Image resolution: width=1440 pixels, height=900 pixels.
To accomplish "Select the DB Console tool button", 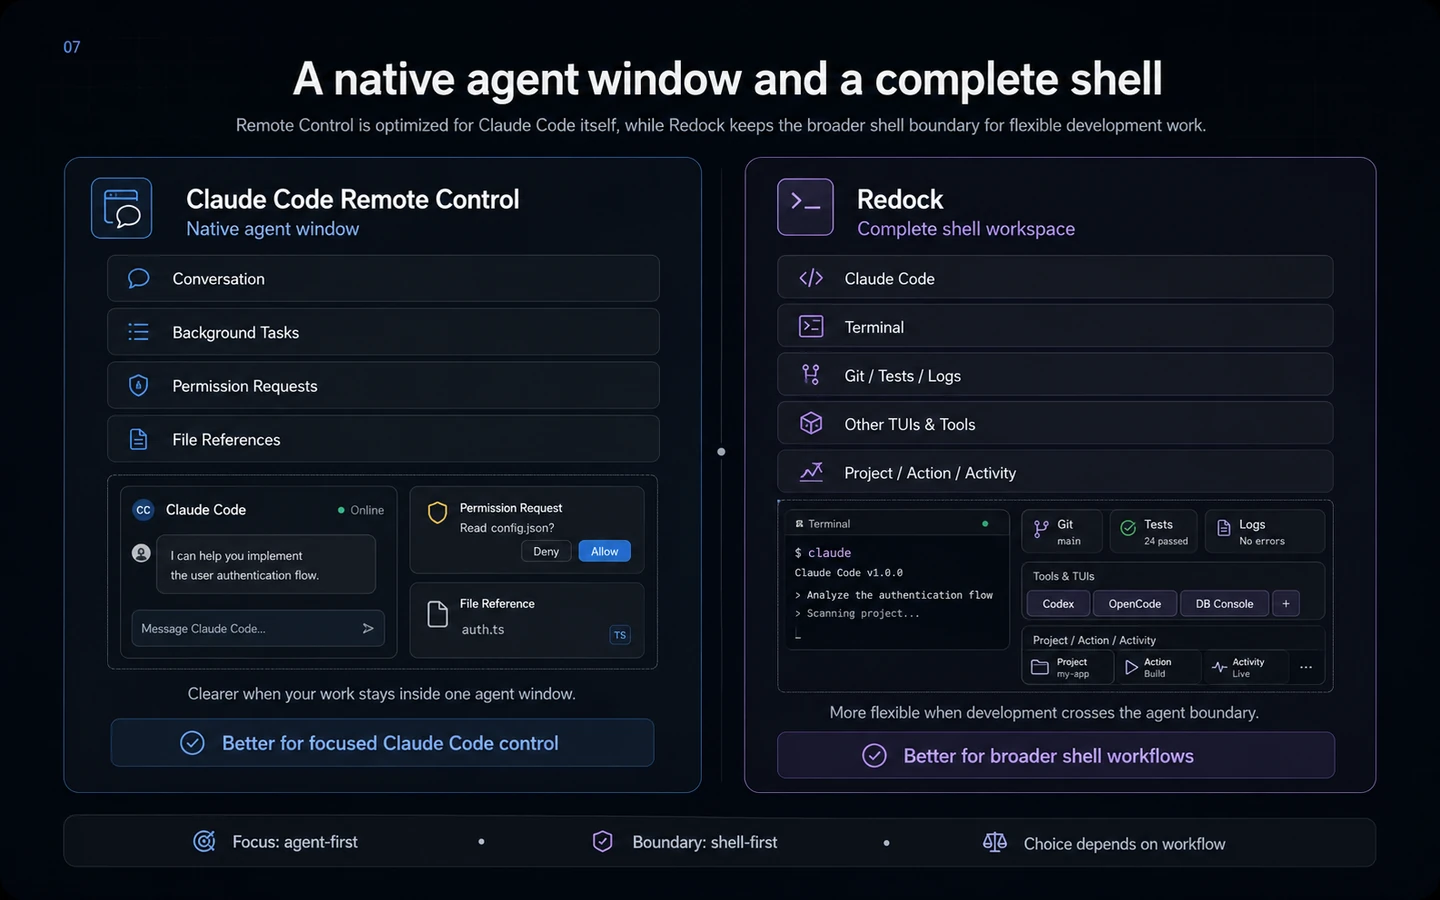I will [x=1224, y=603].
